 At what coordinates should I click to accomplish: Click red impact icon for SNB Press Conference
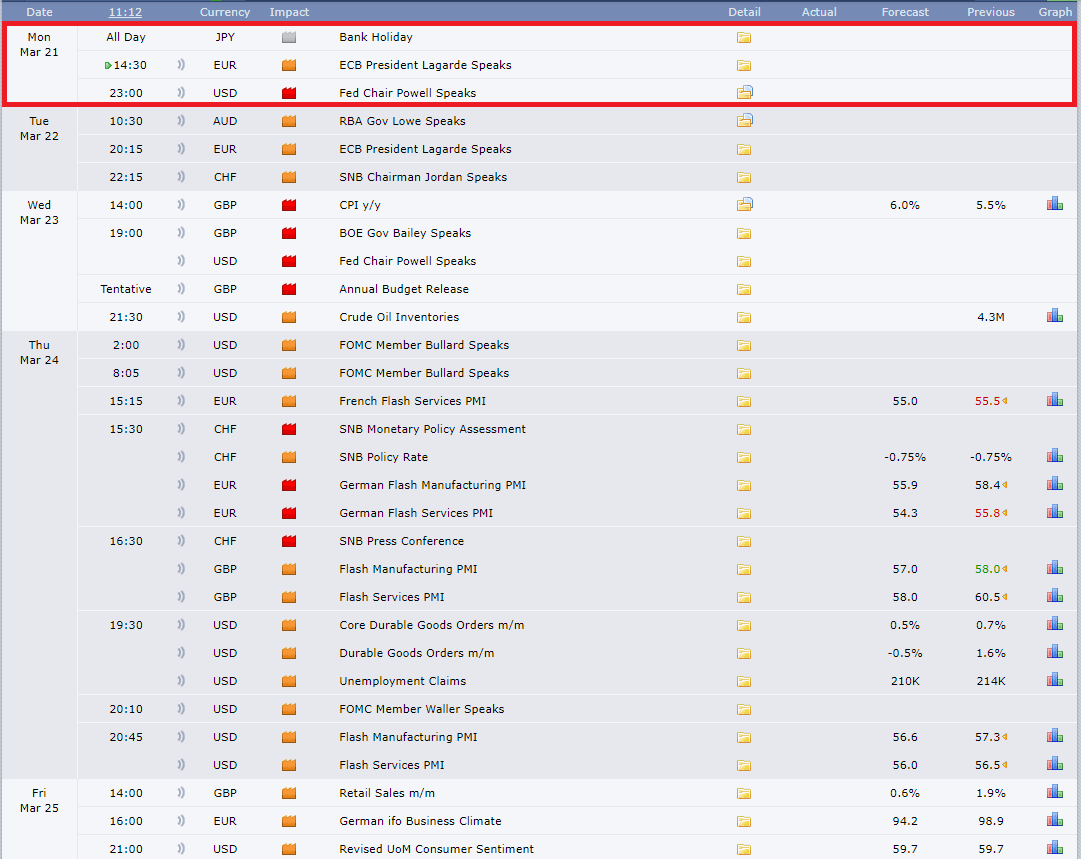click(289, 541)
